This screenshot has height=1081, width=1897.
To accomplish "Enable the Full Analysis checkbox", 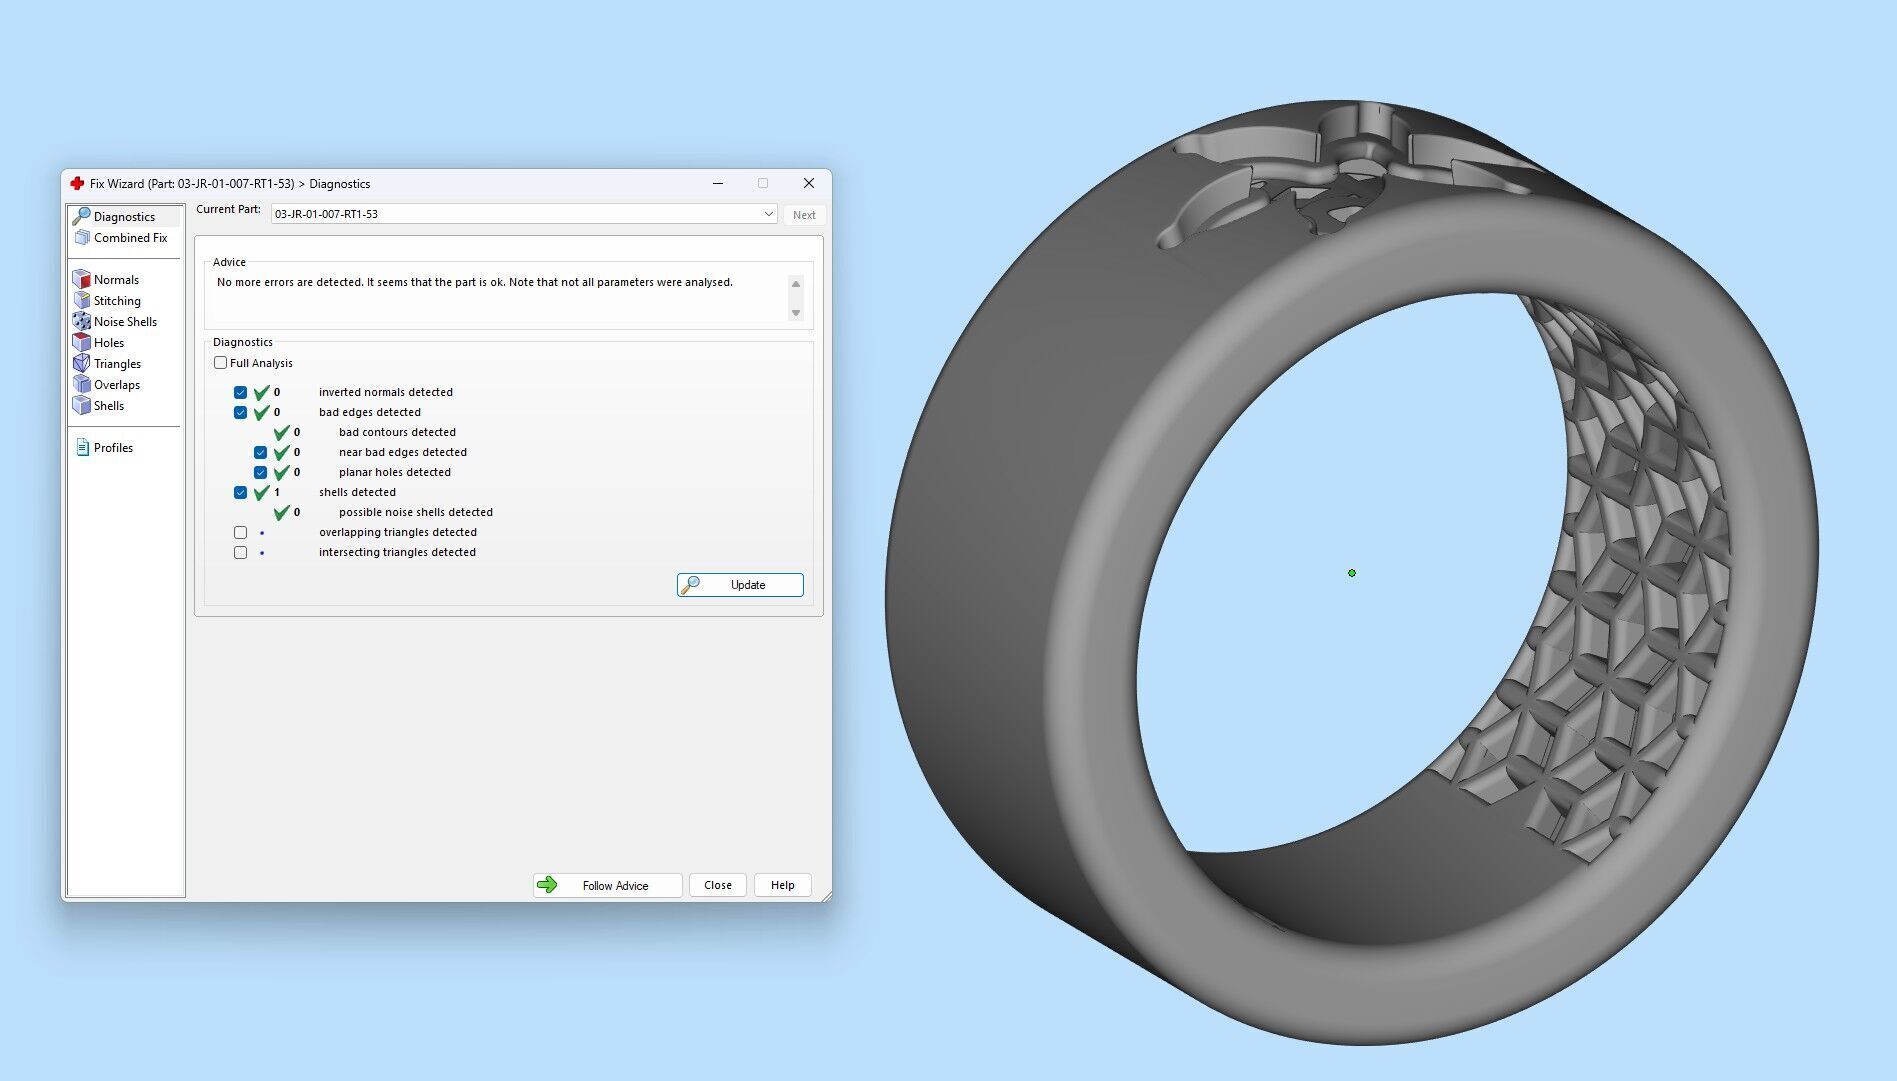I will (x=221, y=363).
